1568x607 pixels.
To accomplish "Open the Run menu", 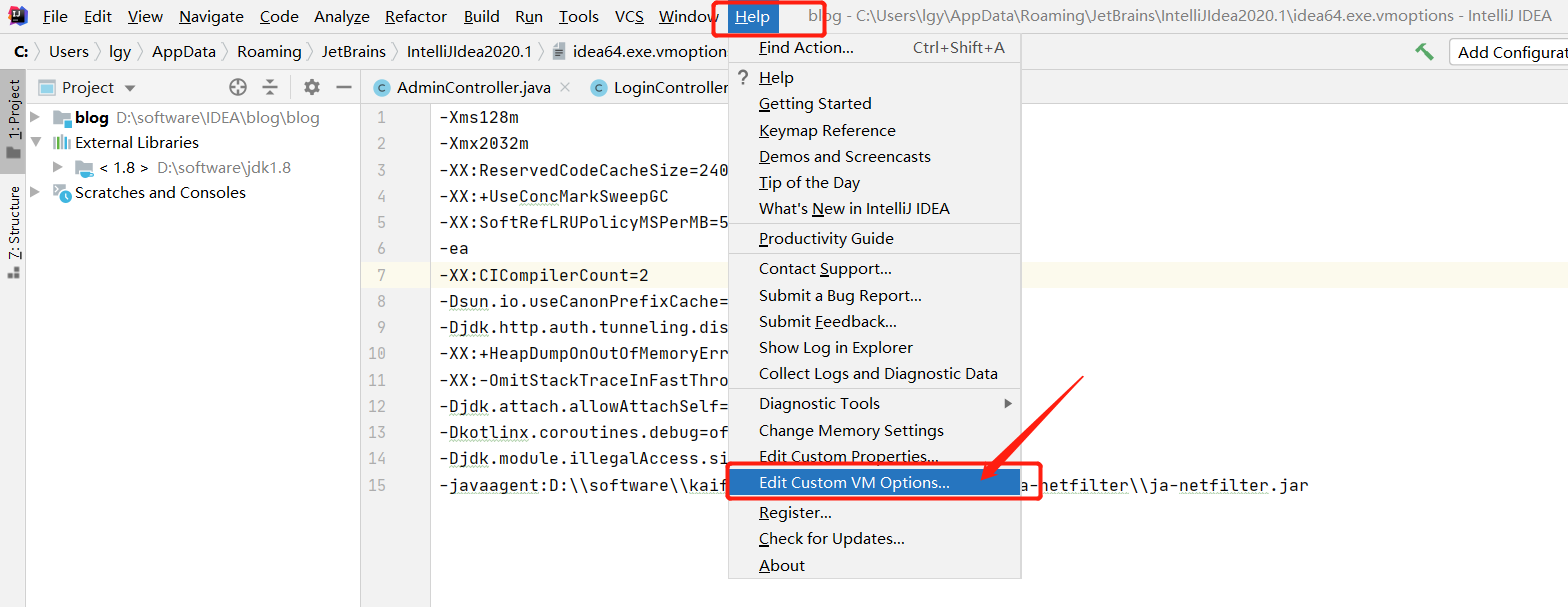I will point(529,17).
